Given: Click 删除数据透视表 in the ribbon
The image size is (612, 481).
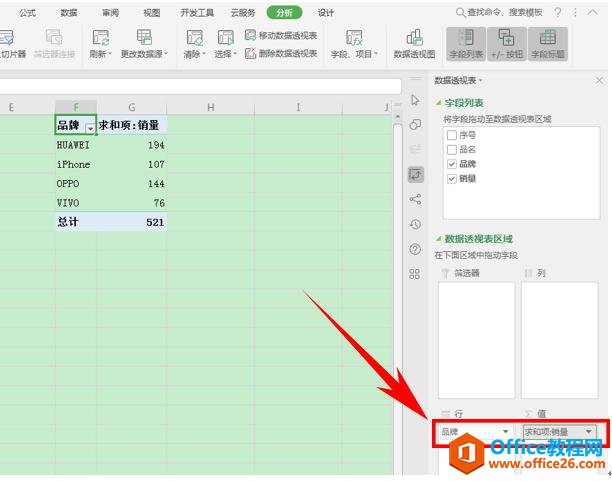Looking at the screenshot, I should click(281, 53).
